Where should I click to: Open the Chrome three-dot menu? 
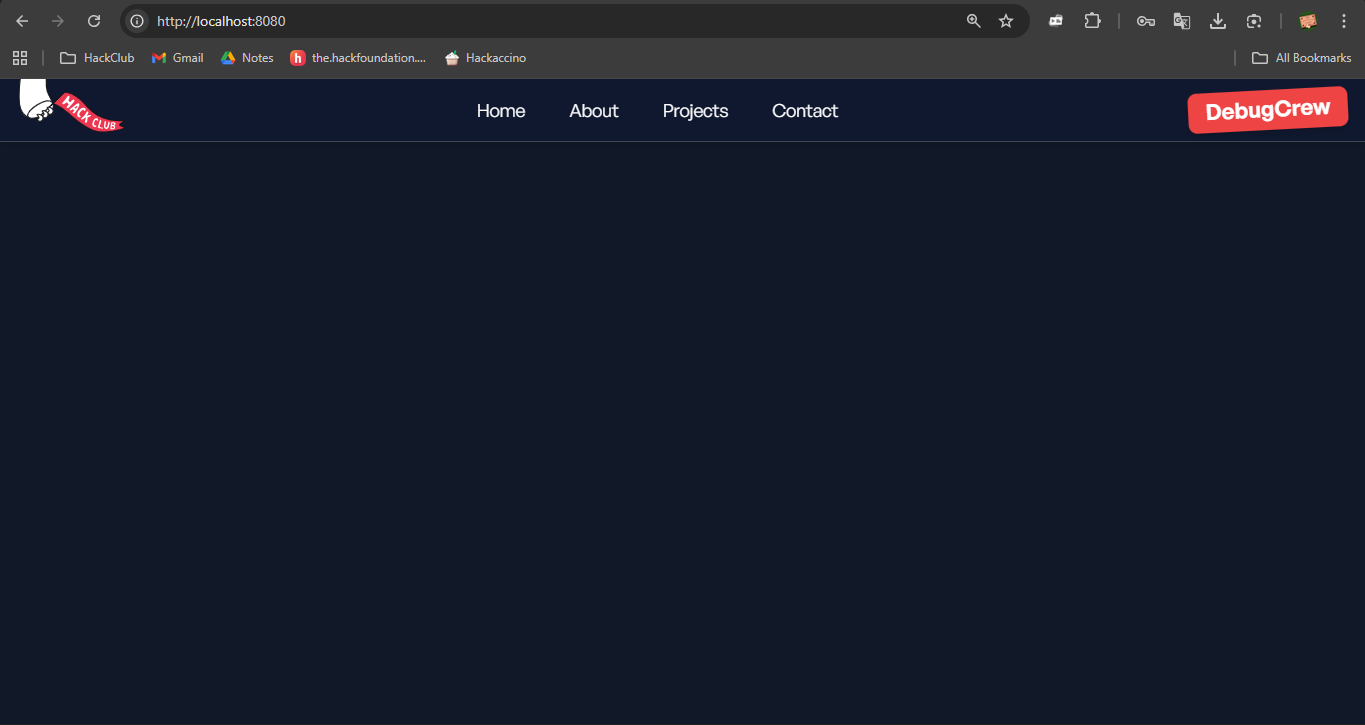1343,21
